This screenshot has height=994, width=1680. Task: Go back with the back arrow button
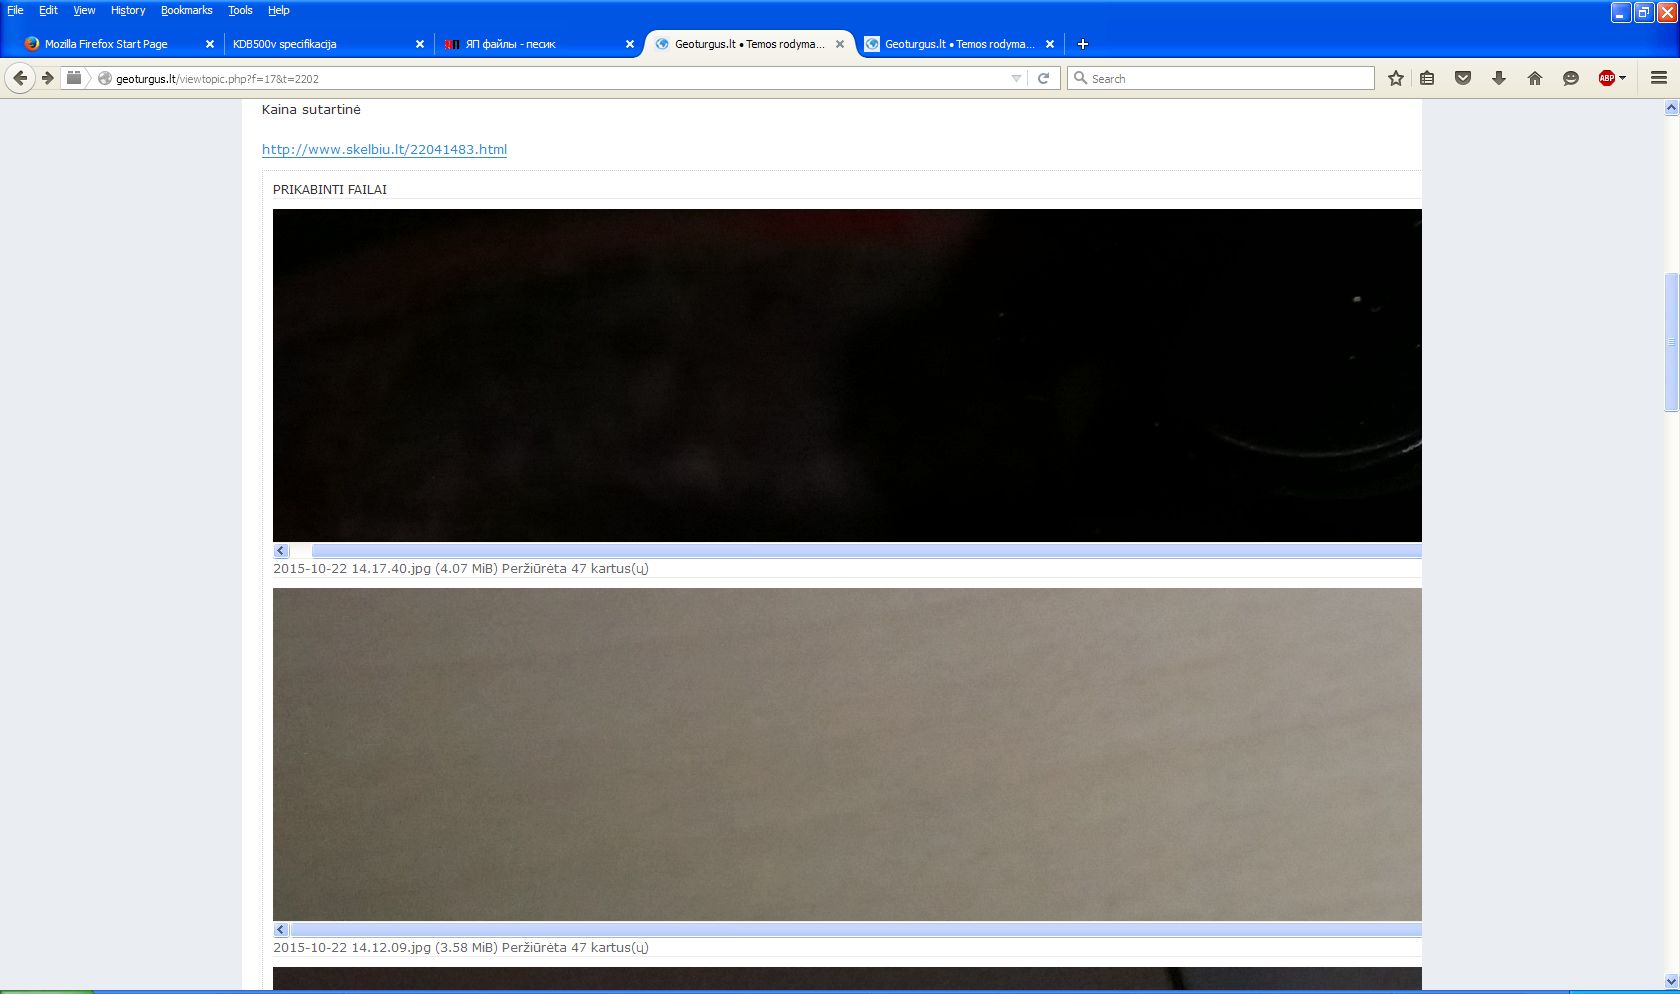(20, 78)
